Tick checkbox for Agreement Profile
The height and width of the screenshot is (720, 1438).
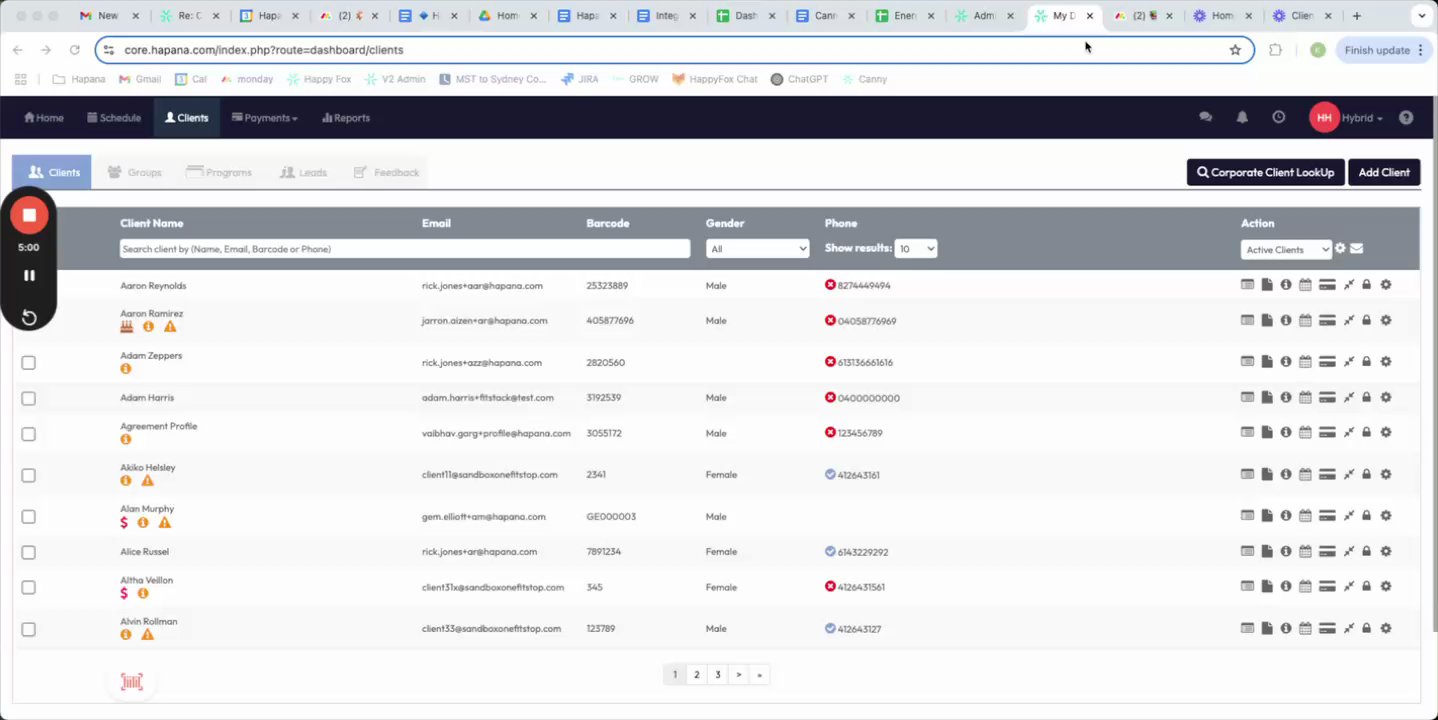28,434
